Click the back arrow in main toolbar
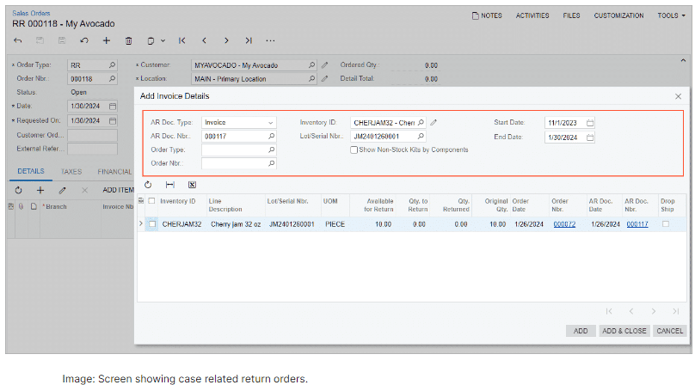The height and width of the screenshot is (385, 695). tap(18, 41)
